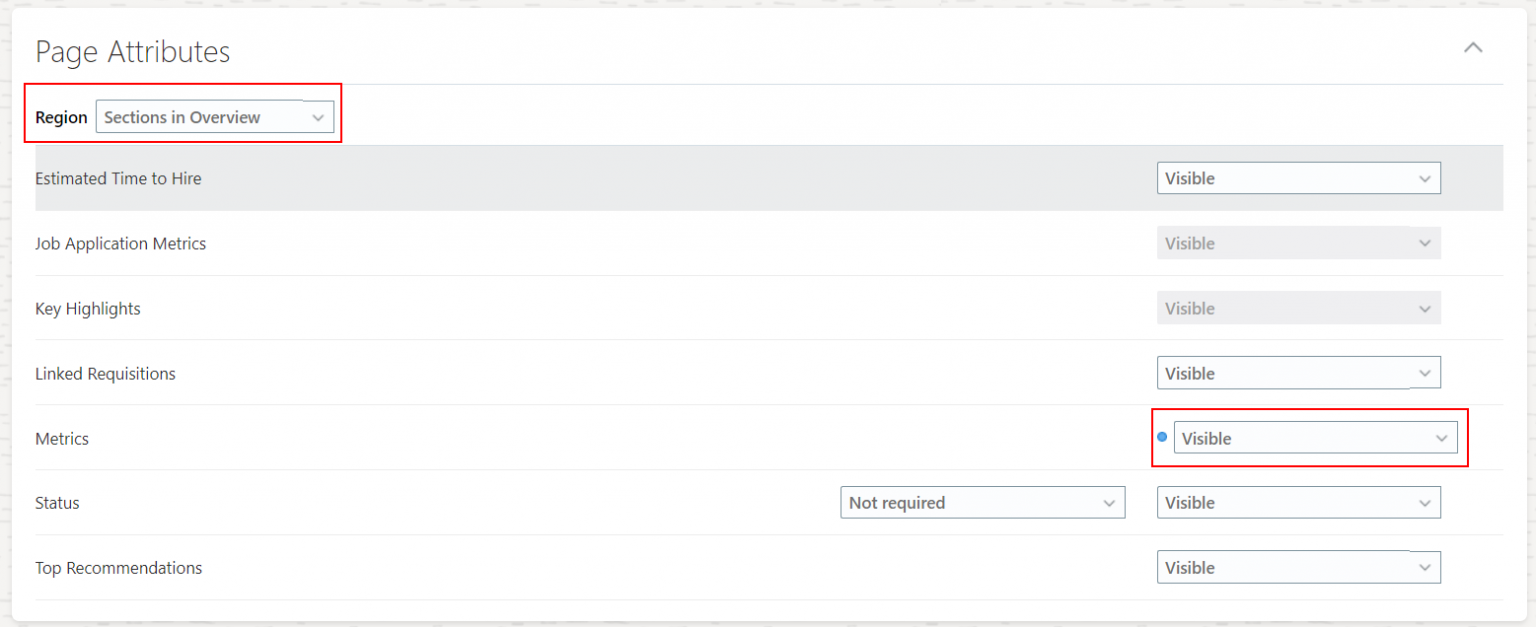Open the Estimated Time to Hire visibility dropdown
This screenshot has width=1536, height=627.
[x=1299, y=178]
